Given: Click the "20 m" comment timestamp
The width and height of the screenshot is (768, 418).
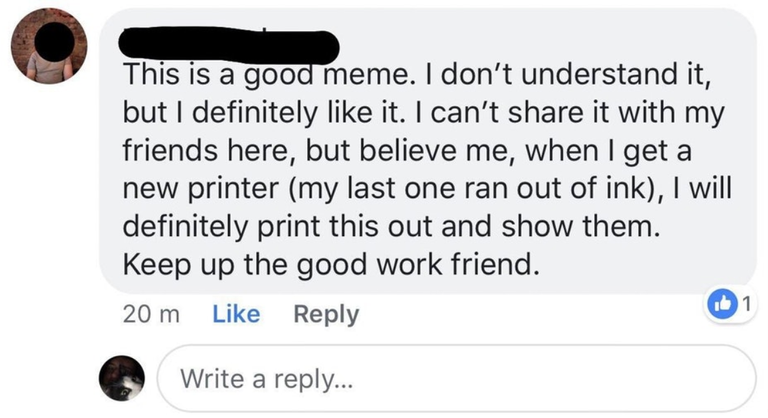Looking at the screenshot, I should [150, 314].
